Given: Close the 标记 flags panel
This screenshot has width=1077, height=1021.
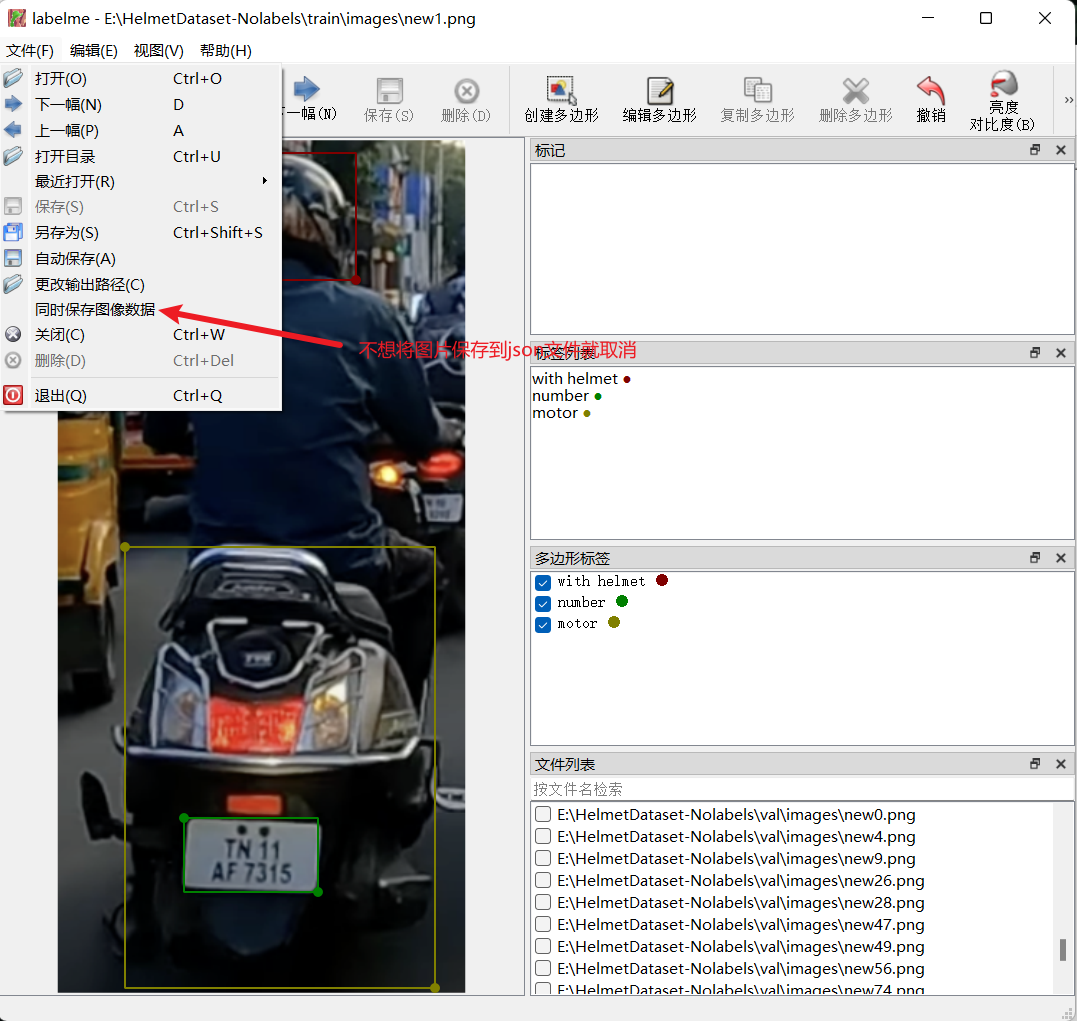Looking at the screenshot, I should 1061,150.
